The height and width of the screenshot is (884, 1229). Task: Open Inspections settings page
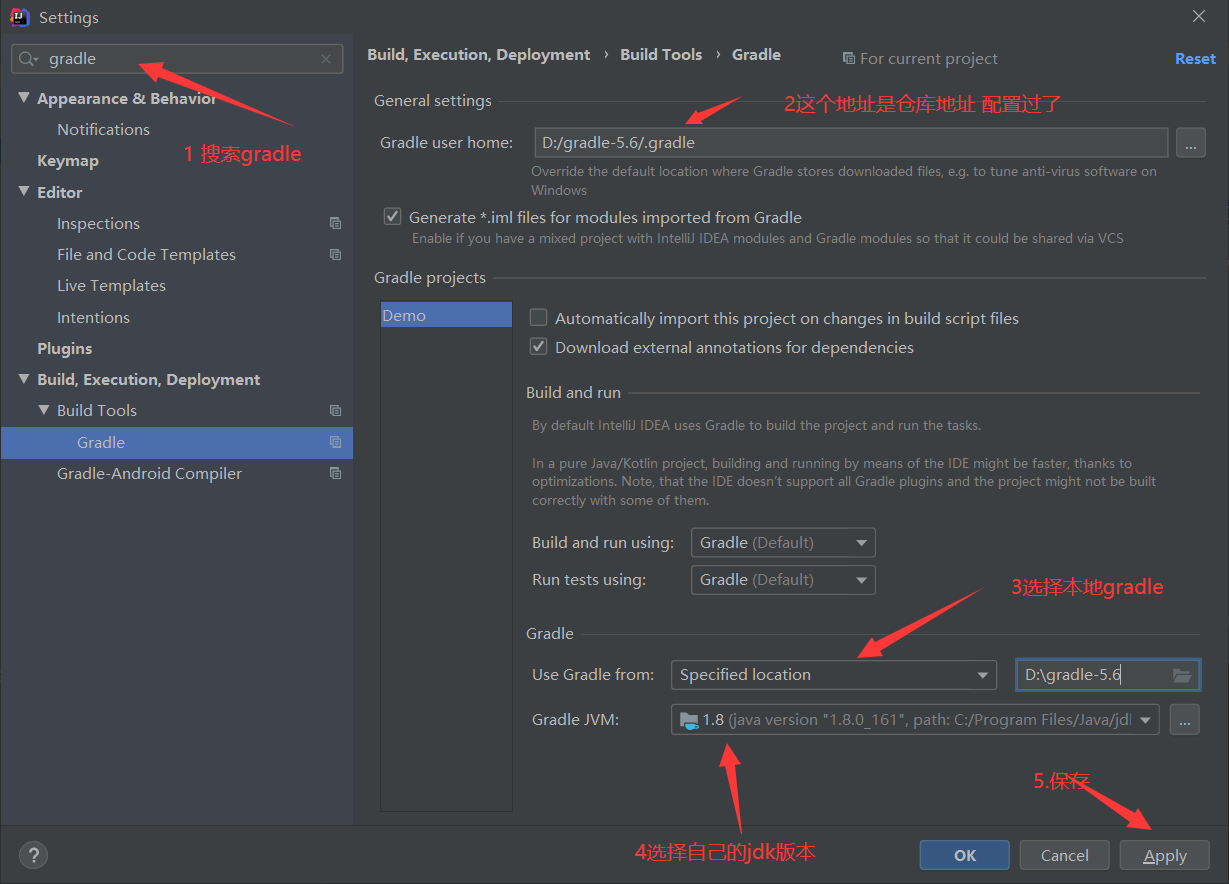(98, 224)
